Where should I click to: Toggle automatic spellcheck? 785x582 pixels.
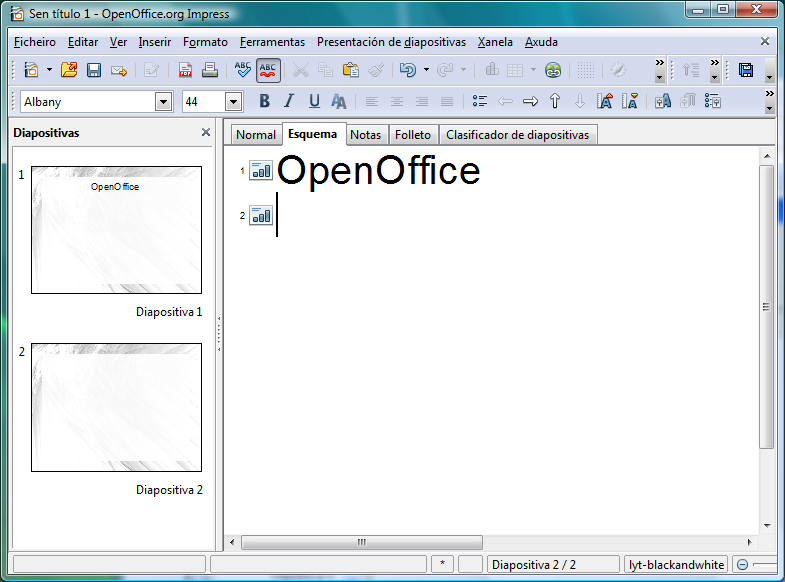point(268,70)
